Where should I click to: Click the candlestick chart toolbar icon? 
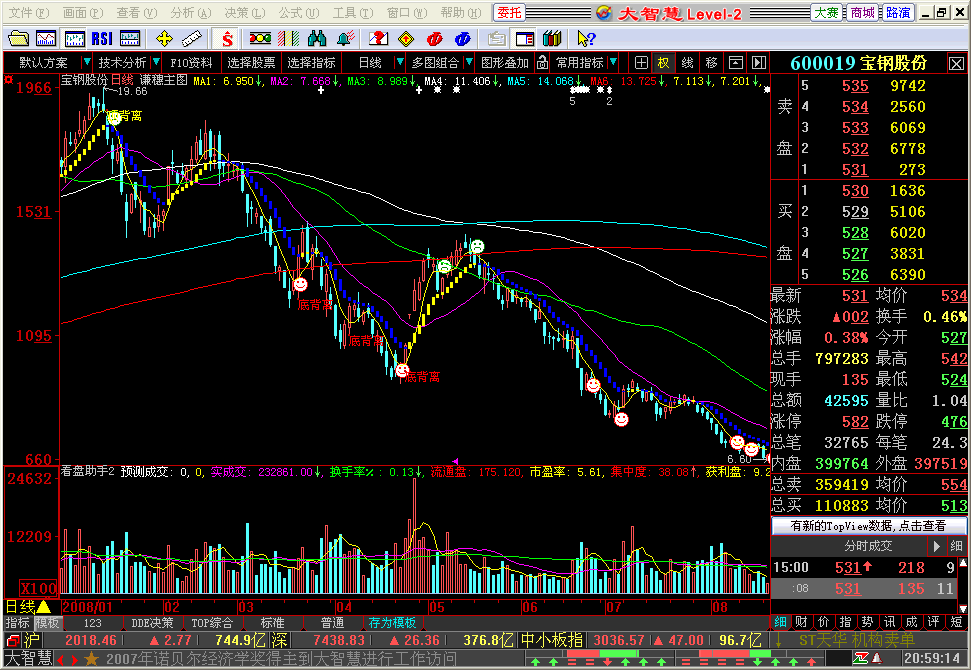point(74,39)
